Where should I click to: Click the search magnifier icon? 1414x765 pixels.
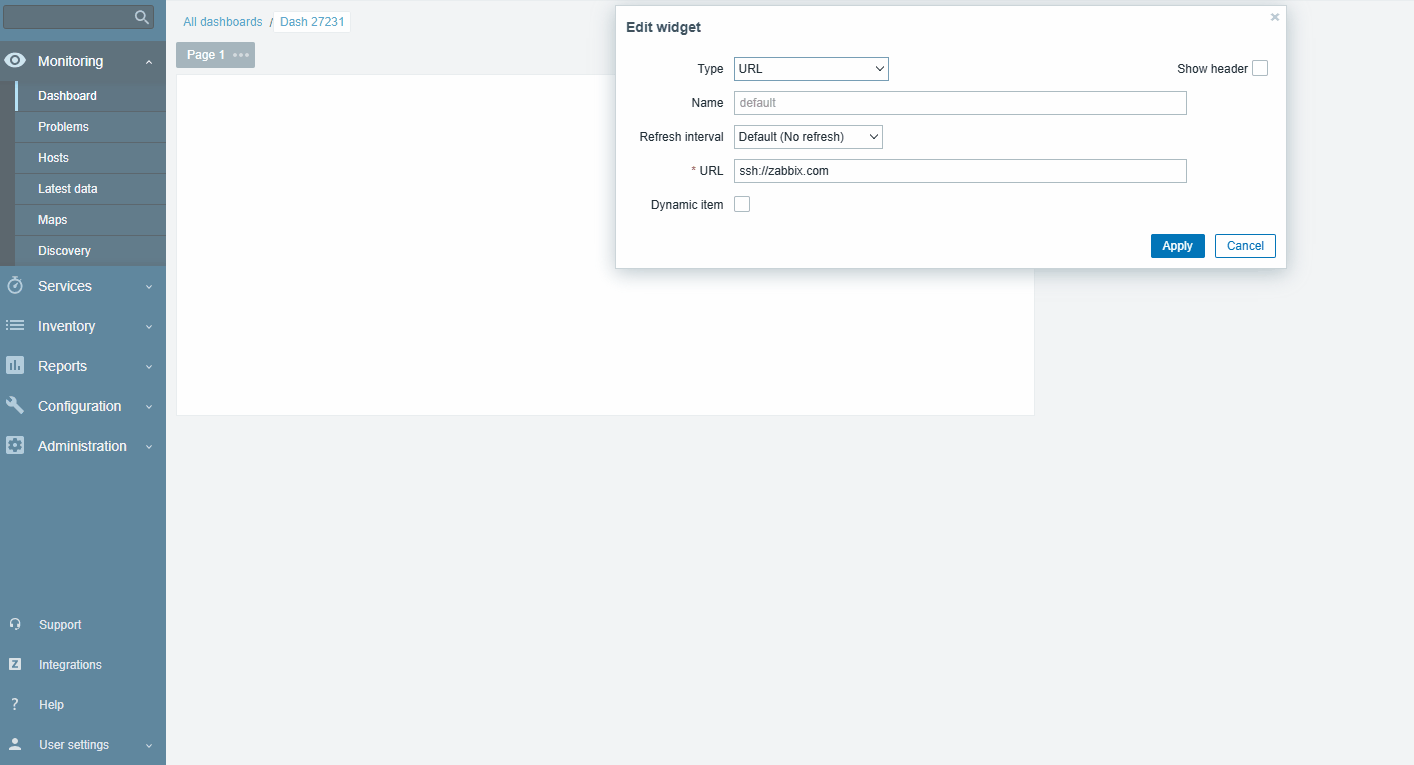coord(142,17)
